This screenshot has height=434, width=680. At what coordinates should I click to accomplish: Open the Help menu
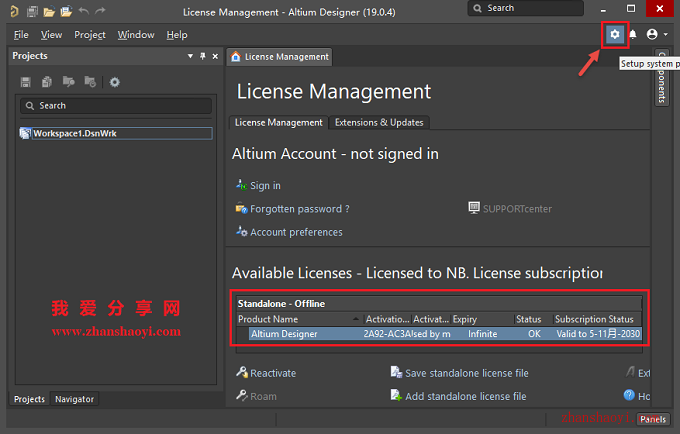click(177, 35)
